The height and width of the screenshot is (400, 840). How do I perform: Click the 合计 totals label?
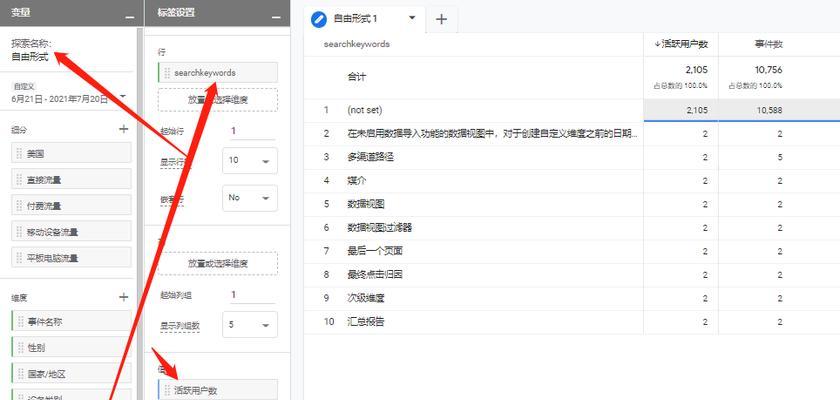pos(357,77)
